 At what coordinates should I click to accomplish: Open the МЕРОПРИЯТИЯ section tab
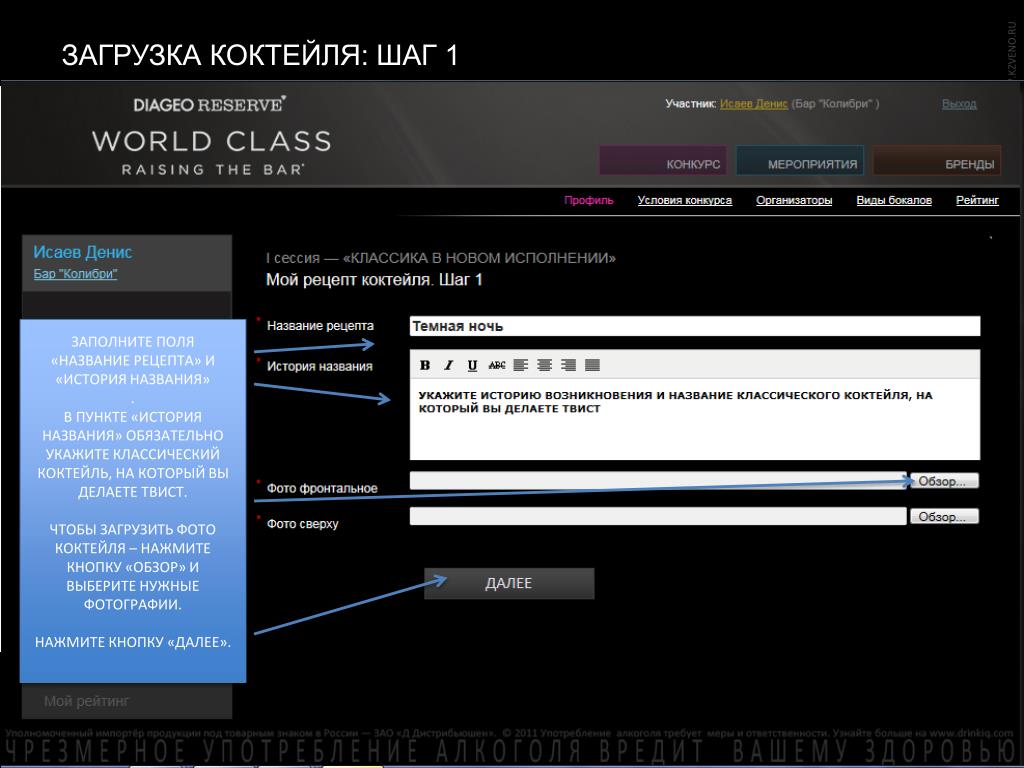coord(800,161)
